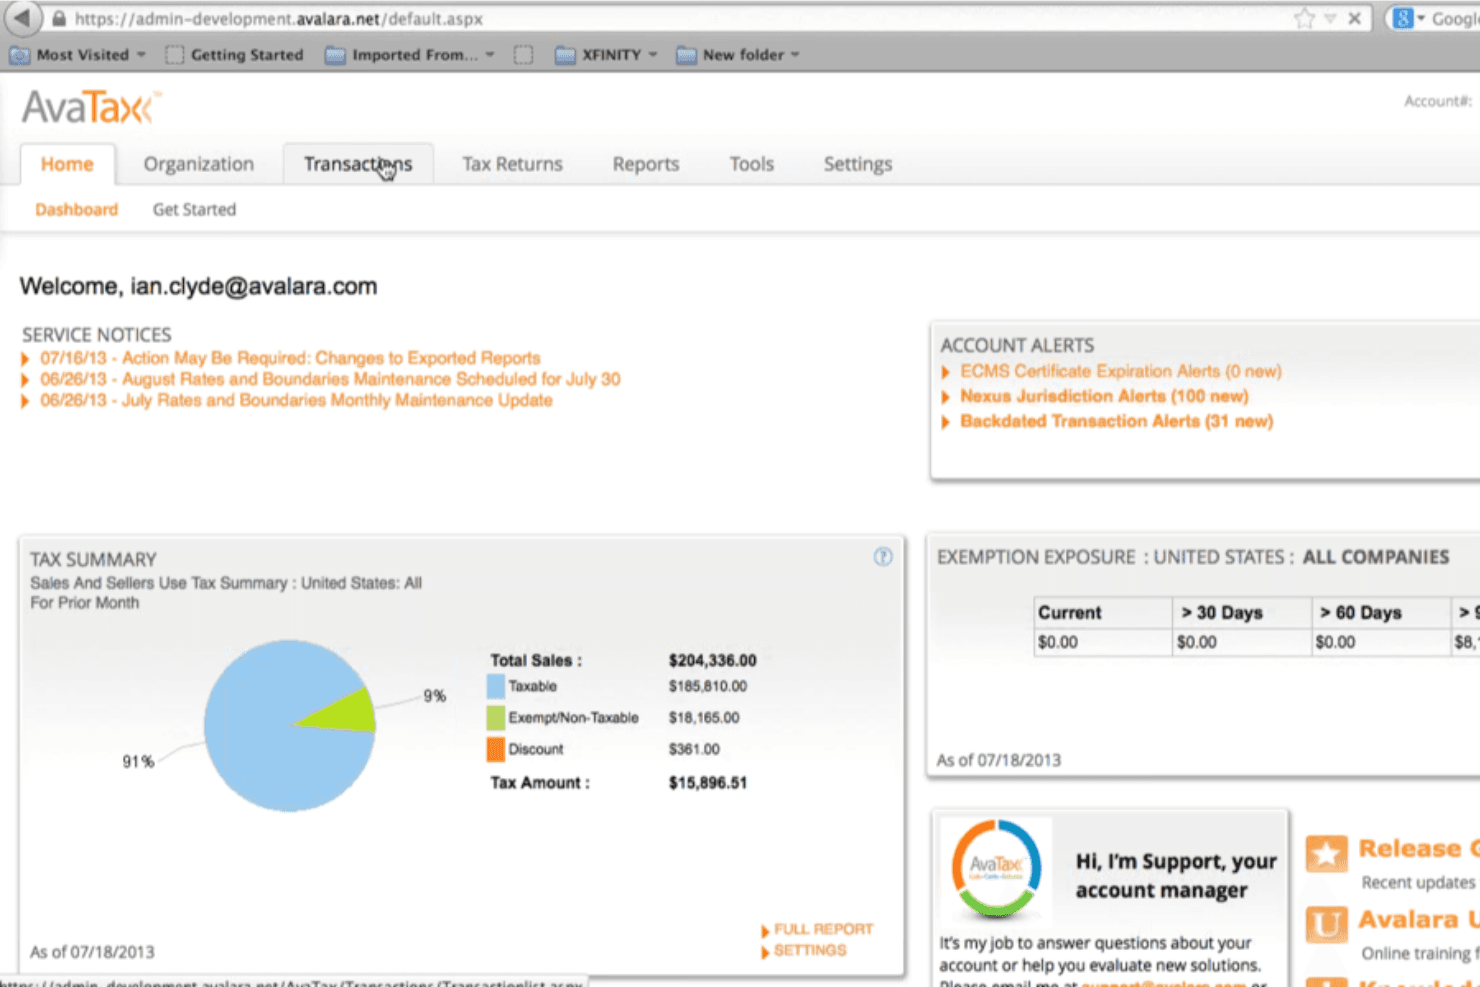Switch to the Home tab
Screen dimensions: 1480x987
point(67,164)
